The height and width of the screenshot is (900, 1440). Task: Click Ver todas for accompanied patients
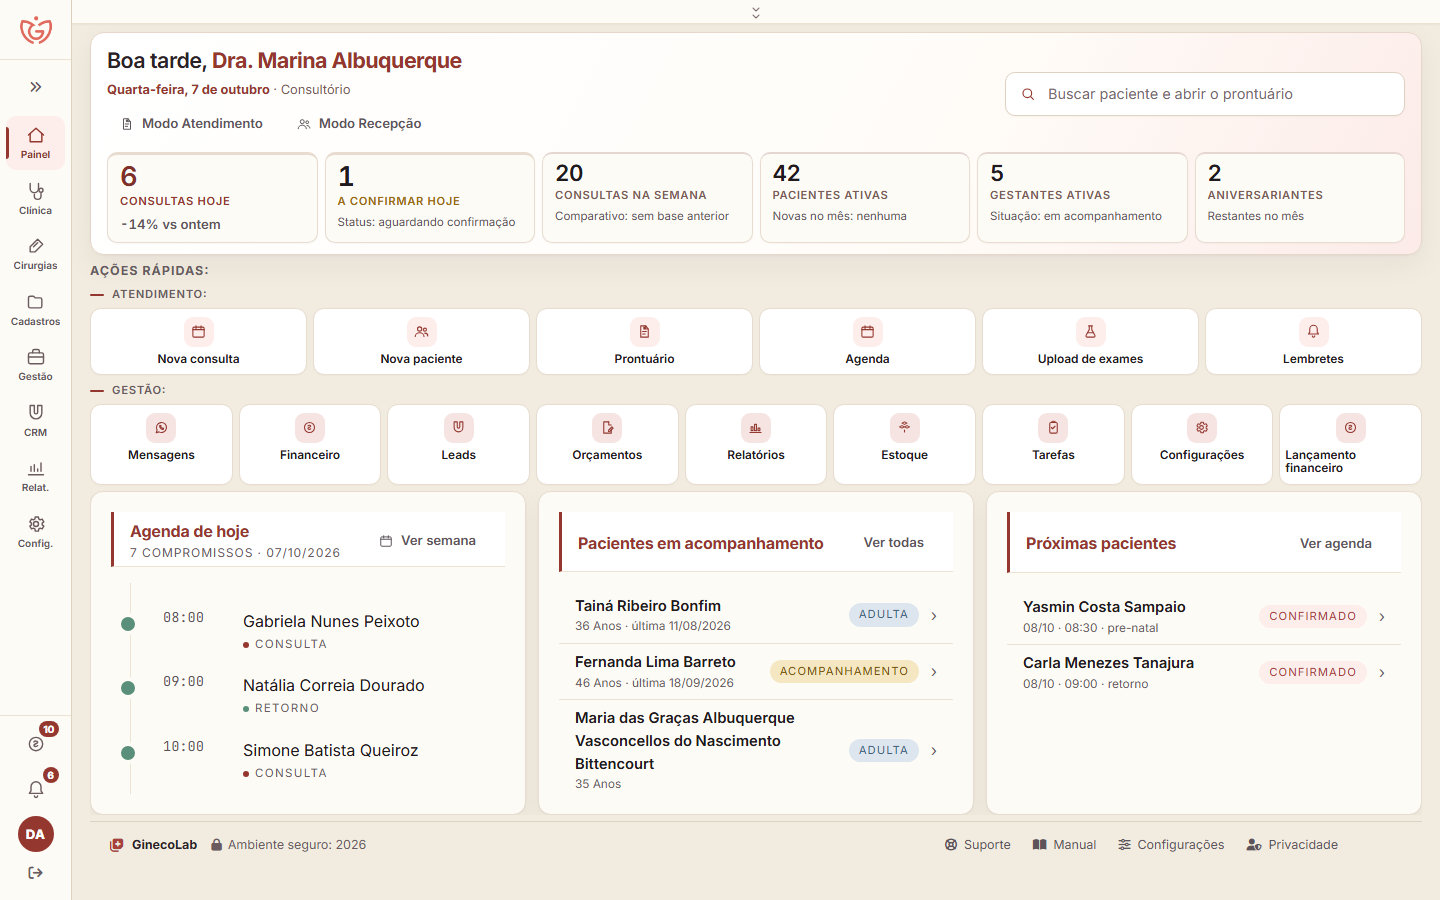coord(894,543)
